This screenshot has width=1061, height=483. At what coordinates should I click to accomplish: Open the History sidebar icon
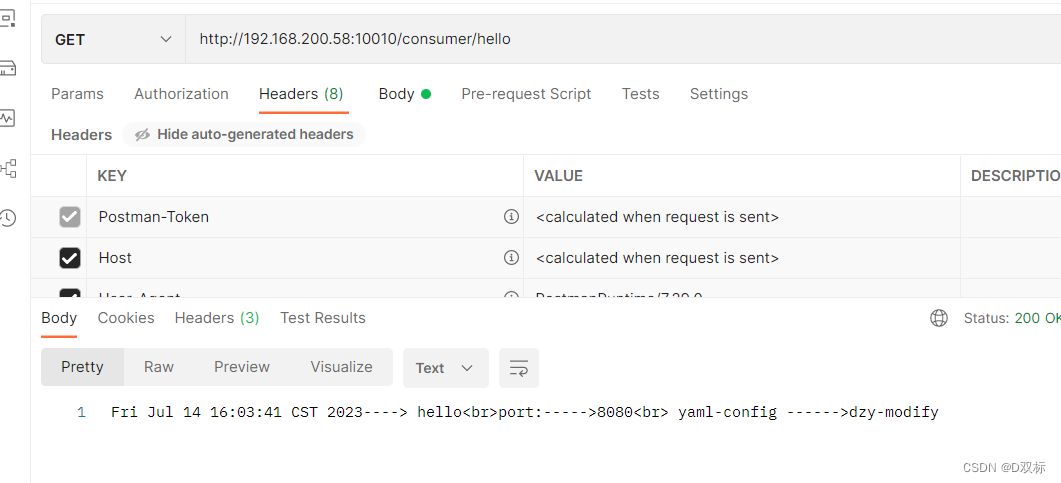coord(7,218)
